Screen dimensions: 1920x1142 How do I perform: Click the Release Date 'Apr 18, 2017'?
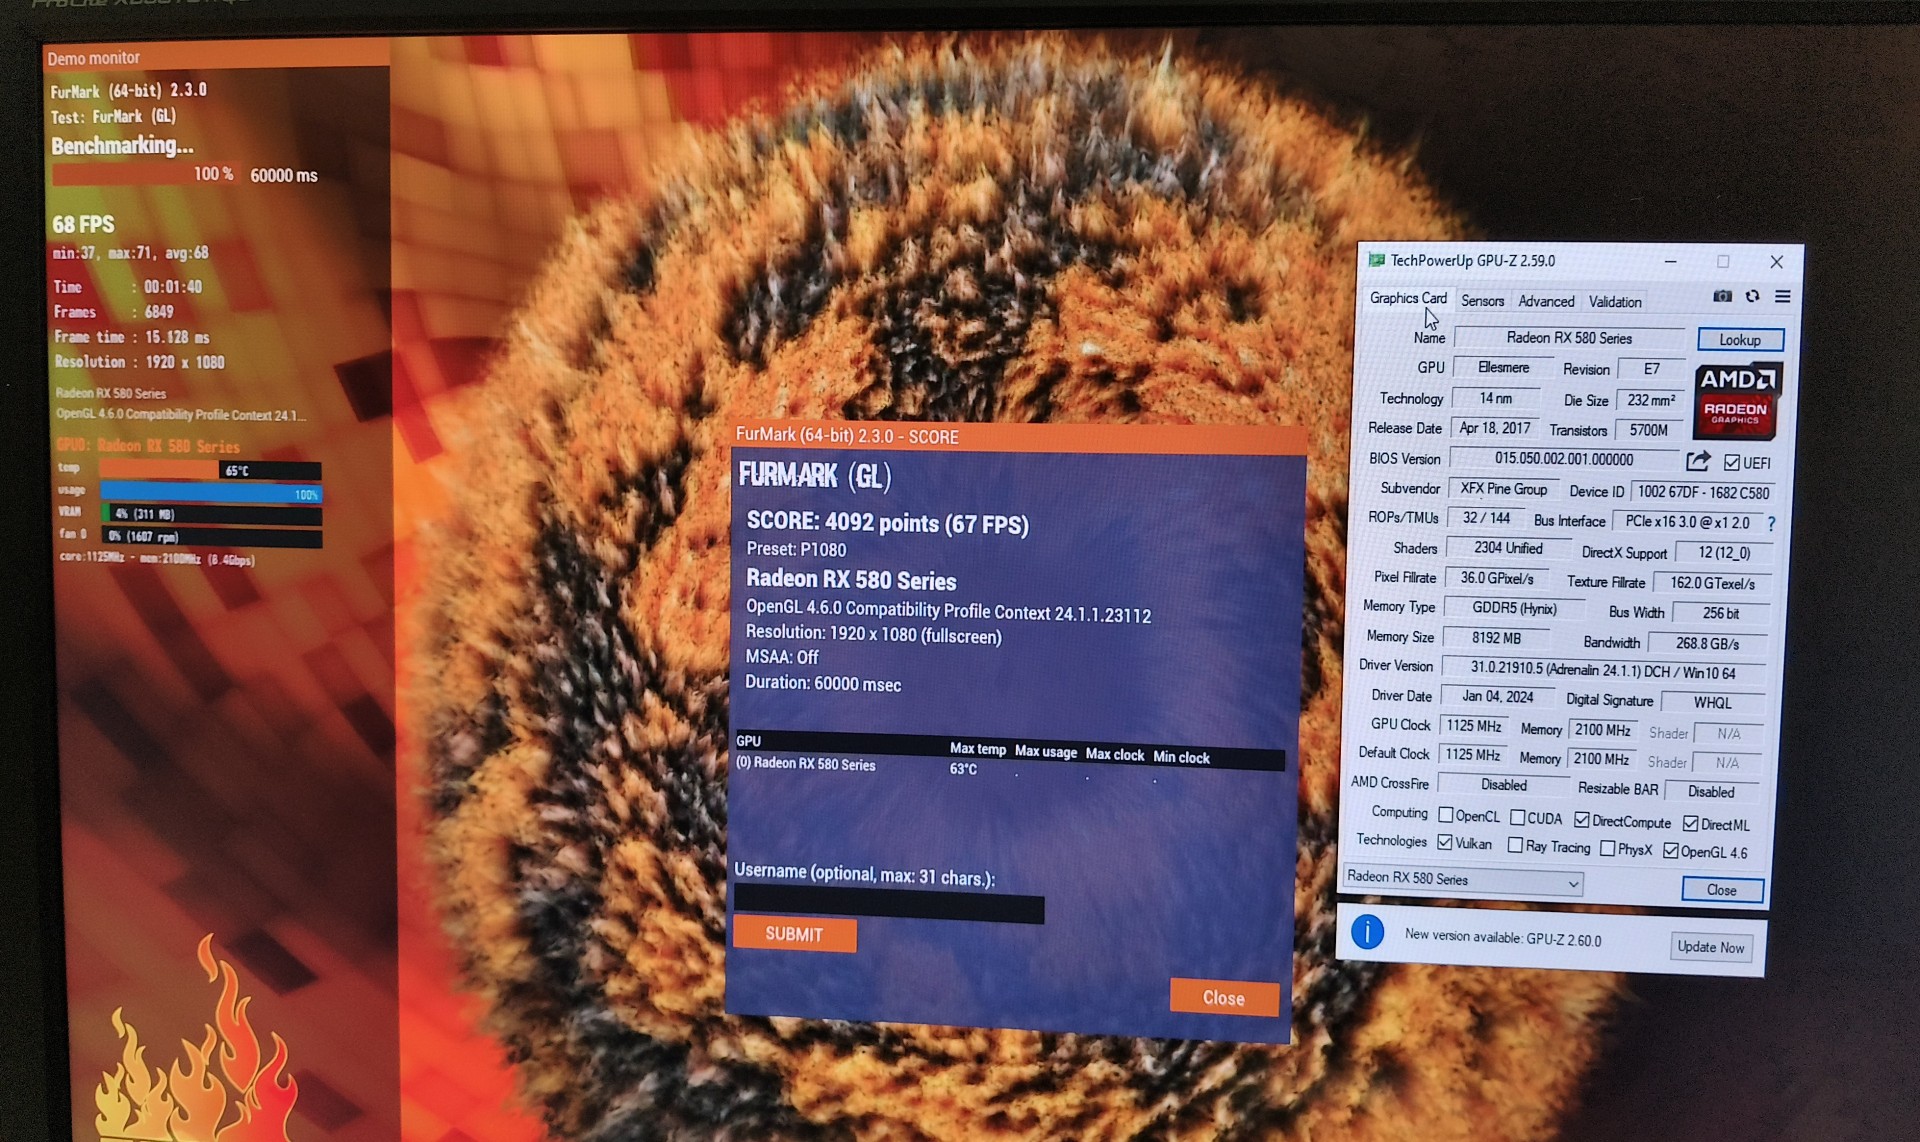pyautogui.click(x=1494, y=428)
